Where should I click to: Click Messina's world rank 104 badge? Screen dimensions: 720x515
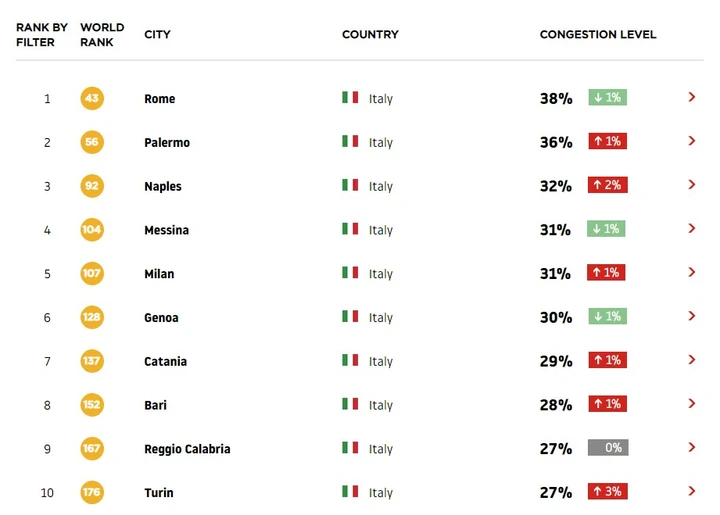92,230
